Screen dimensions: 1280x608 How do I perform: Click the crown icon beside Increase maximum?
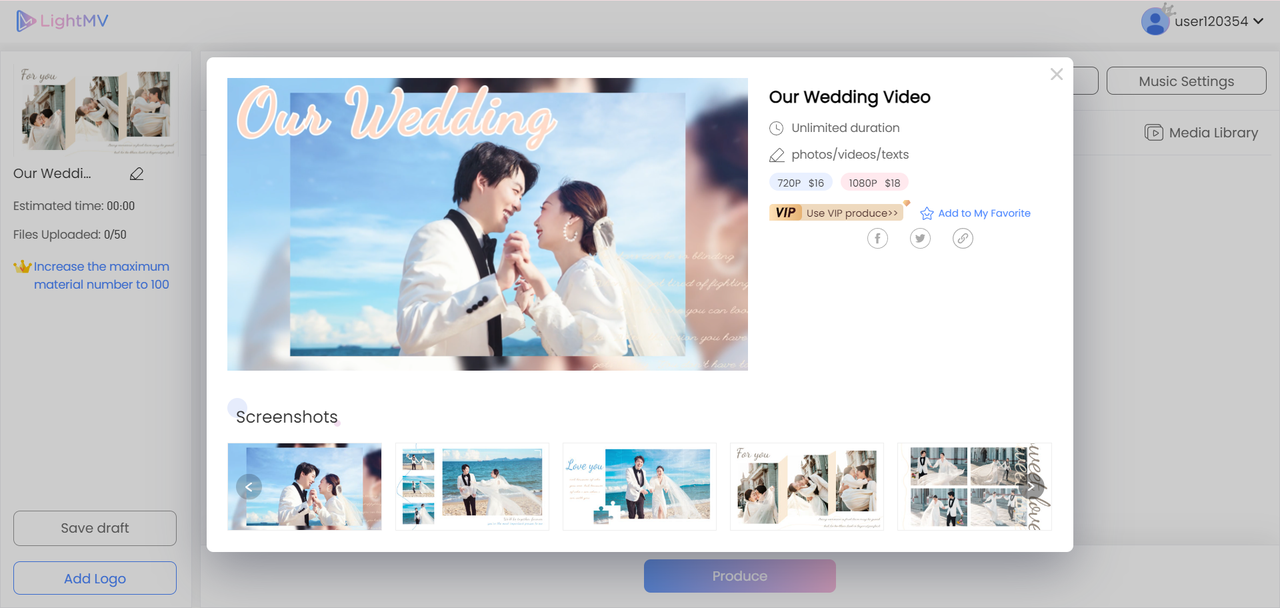pyautogui.click(x=22, y=266)
